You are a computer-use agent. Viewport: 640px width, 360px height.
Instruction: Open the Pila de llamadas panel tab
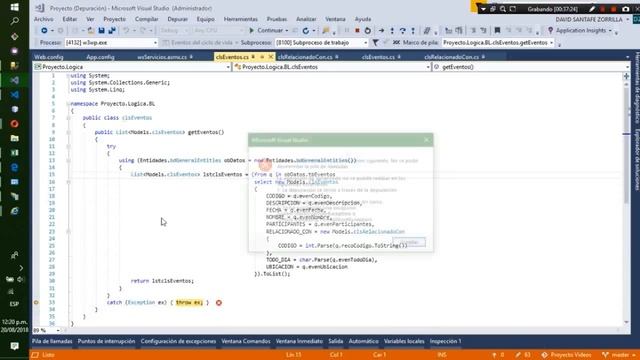[x=52, y=341]
